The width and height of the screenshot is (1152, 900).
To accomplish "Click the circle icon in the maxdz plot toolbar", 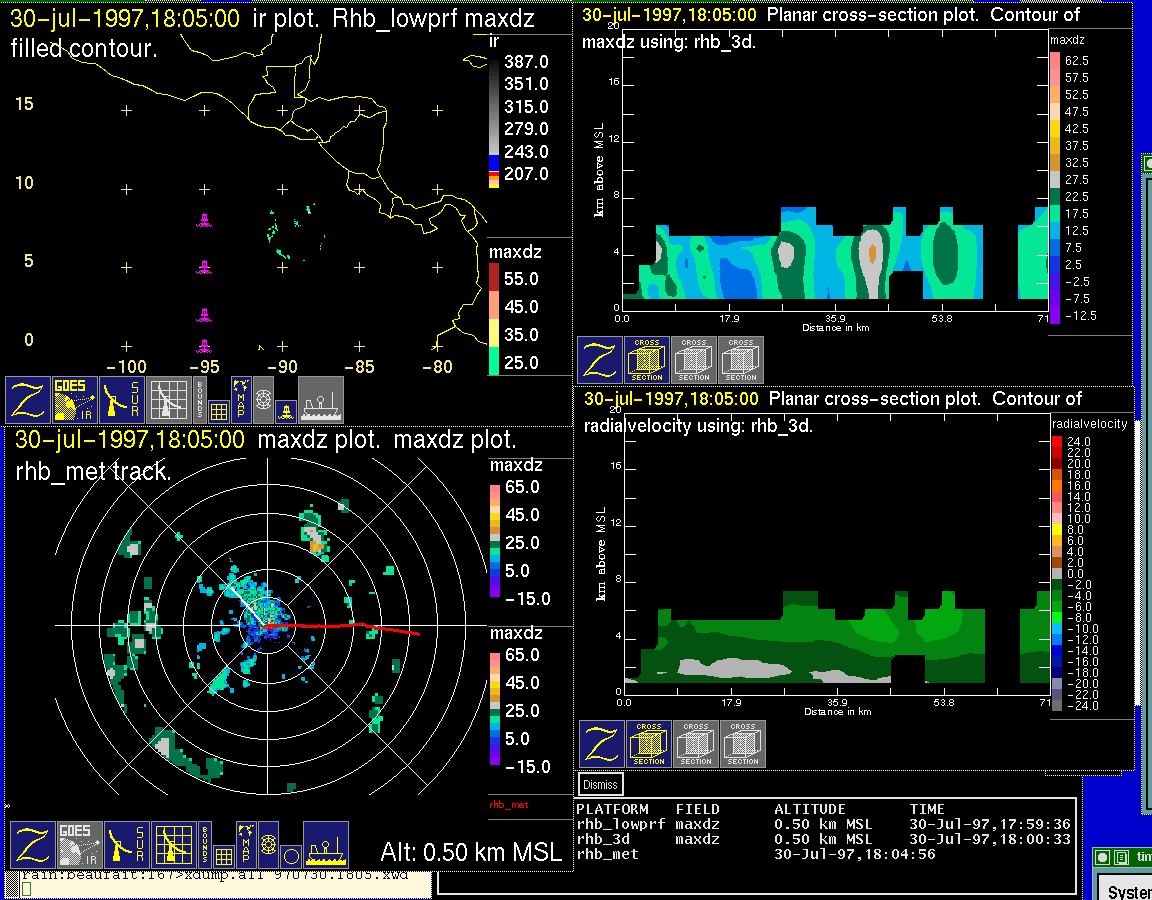I will tap(290, 855).
